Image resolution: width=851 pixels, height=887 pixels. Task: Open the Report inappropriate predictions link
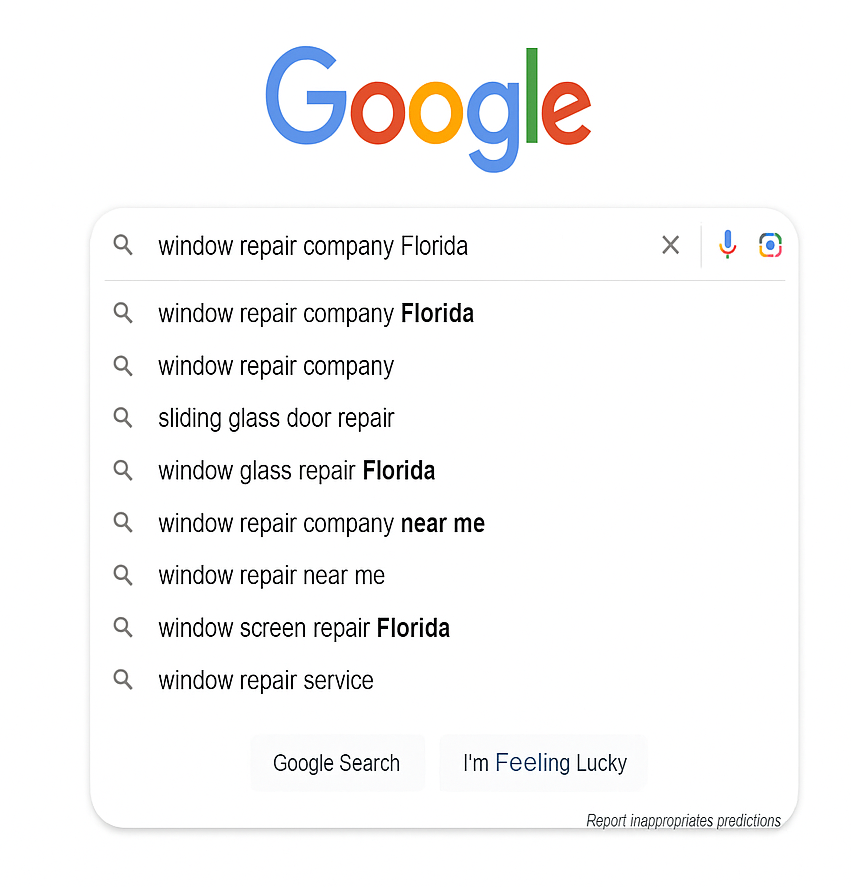[x=683, y=821]
